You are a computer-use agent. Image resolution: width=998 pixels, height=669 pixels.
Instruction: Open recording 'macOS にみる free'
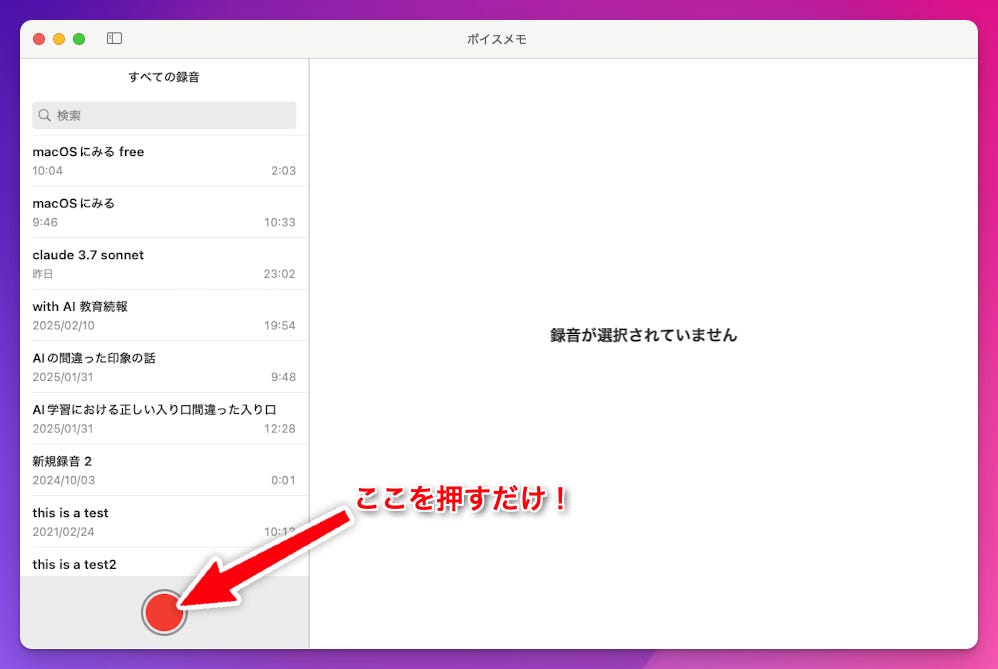coord(164,160)
